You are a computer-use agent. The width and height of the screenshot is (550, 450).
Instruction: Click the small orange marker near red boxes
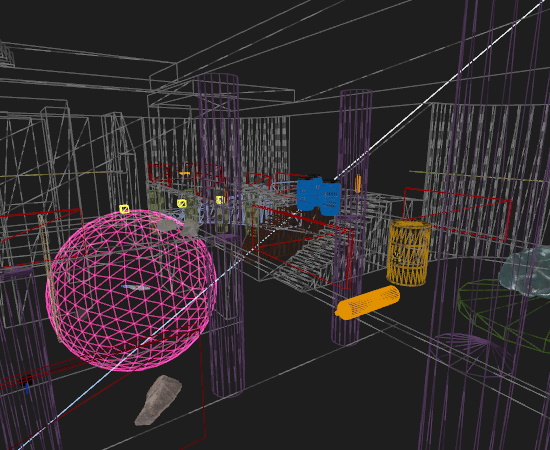pyautogui.click(x=185, y=173)
